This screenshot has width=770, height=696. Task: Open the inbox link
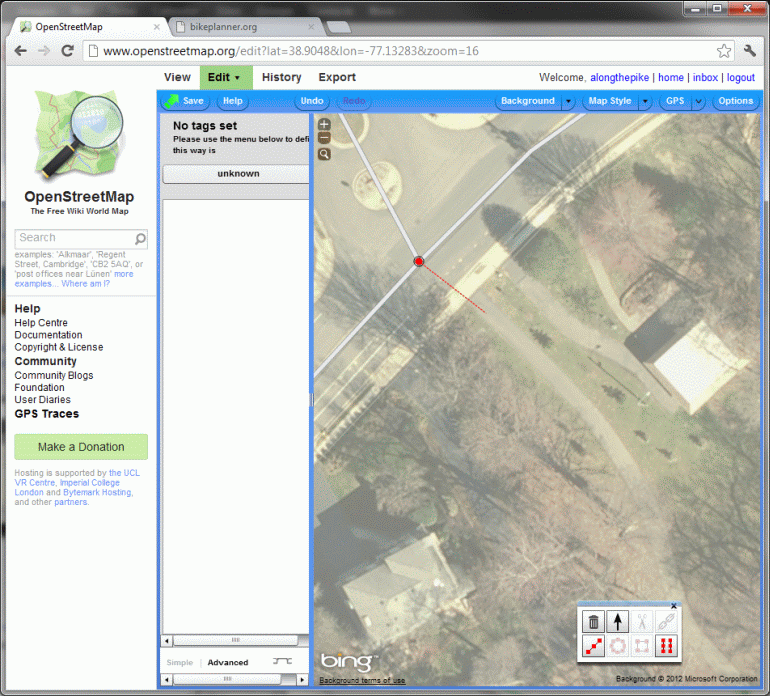coord(705,78)
